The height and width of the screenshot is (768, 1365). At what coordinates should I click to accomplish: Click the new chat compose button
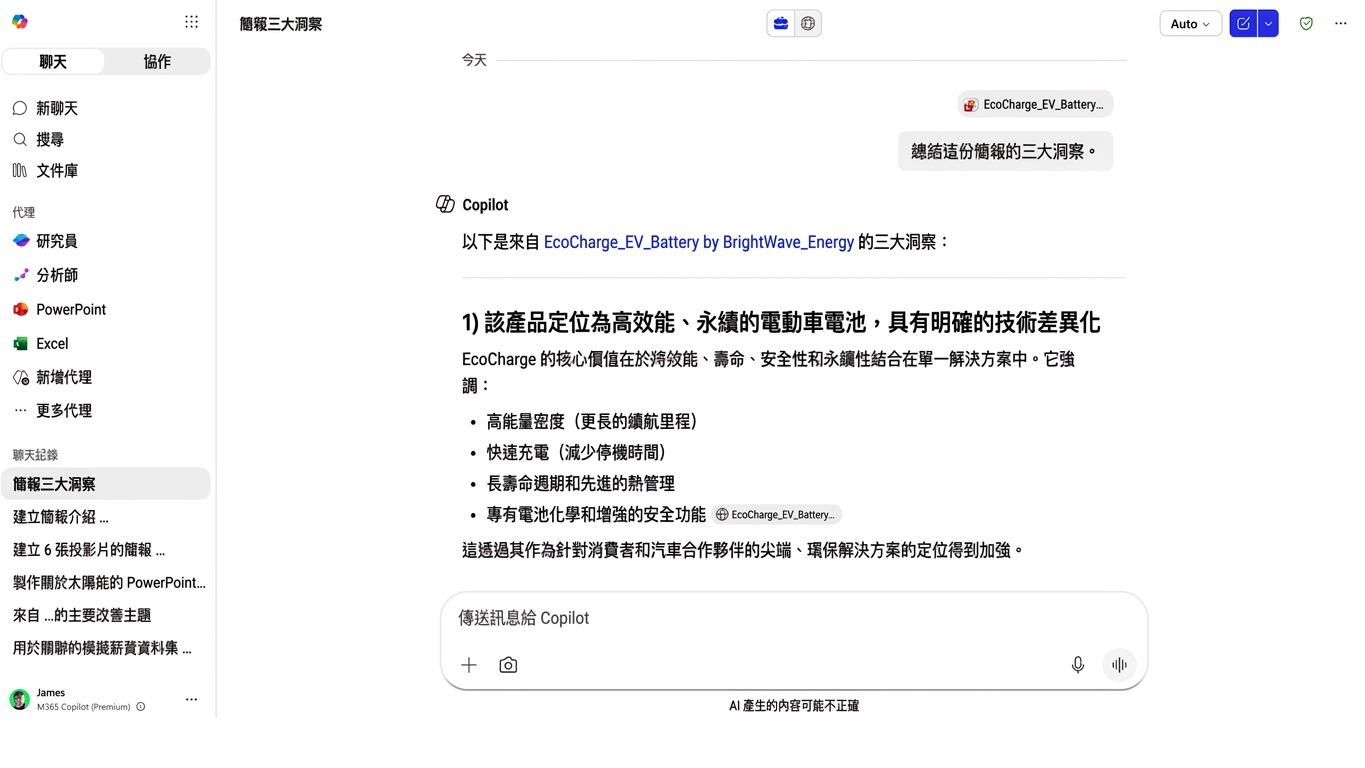[1243, 24]
